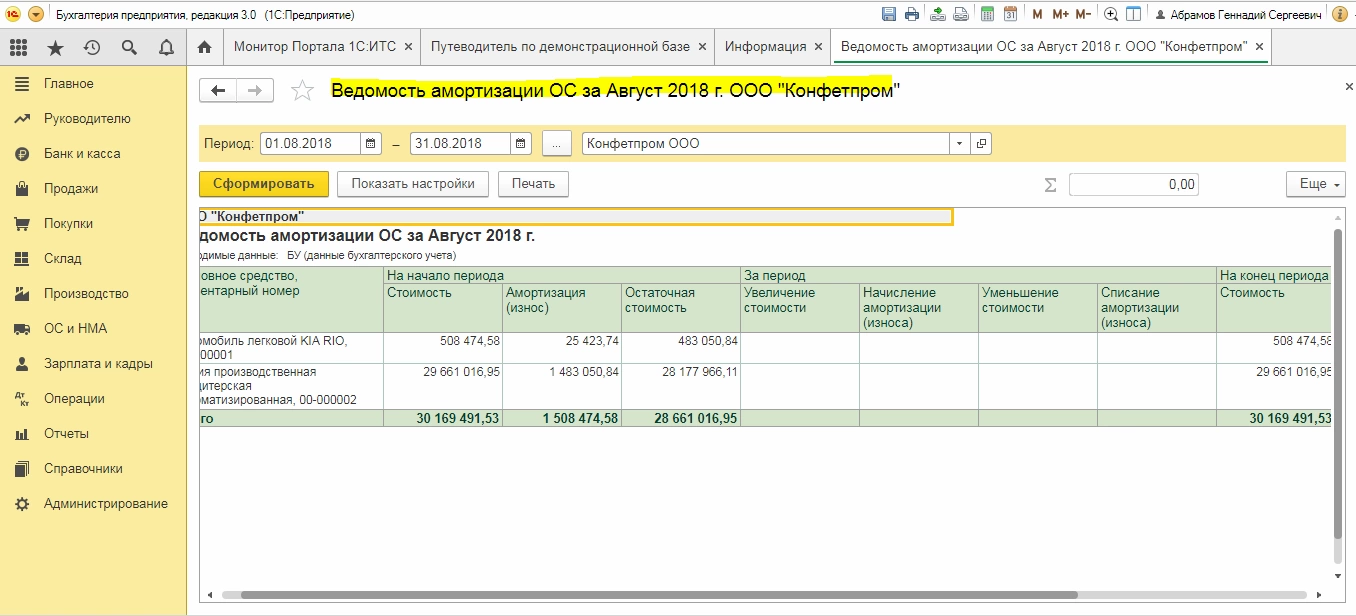This screenshot has width=1356, height=616.
Task: Click Показать настройки button
Action: [x=412, y=184]
